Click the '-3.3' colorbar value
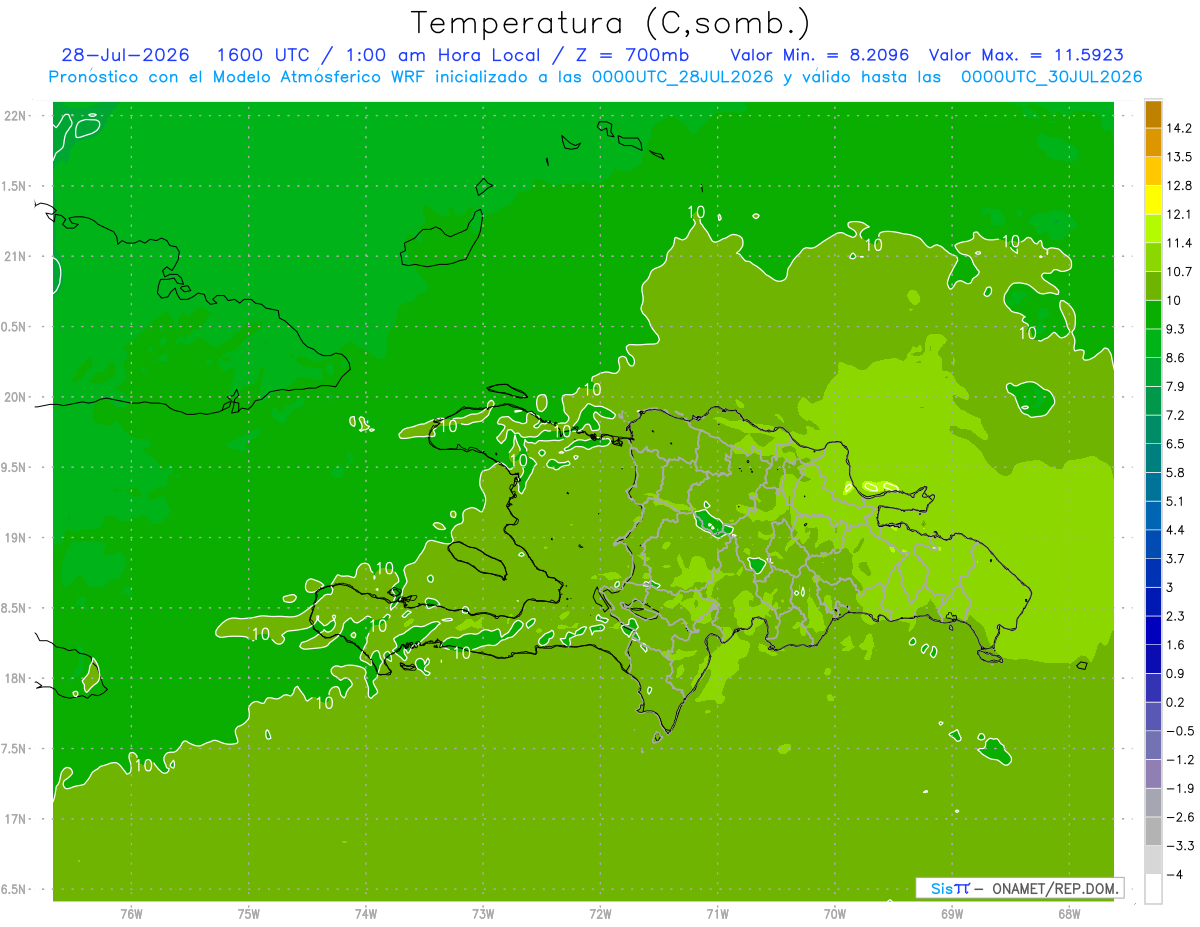 [x=1178, y=846]
